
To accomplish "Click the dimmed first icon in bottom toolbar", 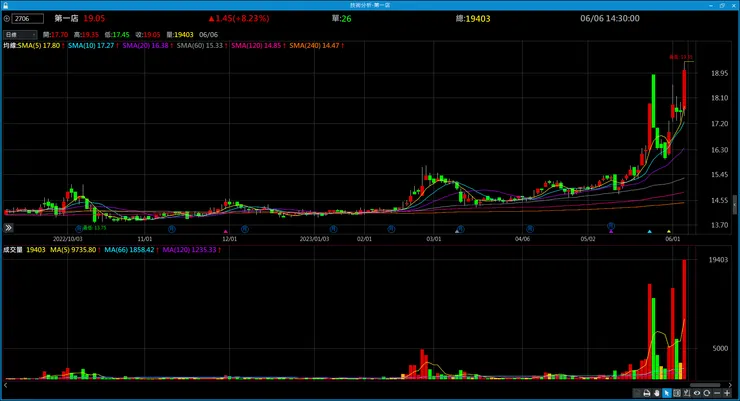I will point(637,393).
